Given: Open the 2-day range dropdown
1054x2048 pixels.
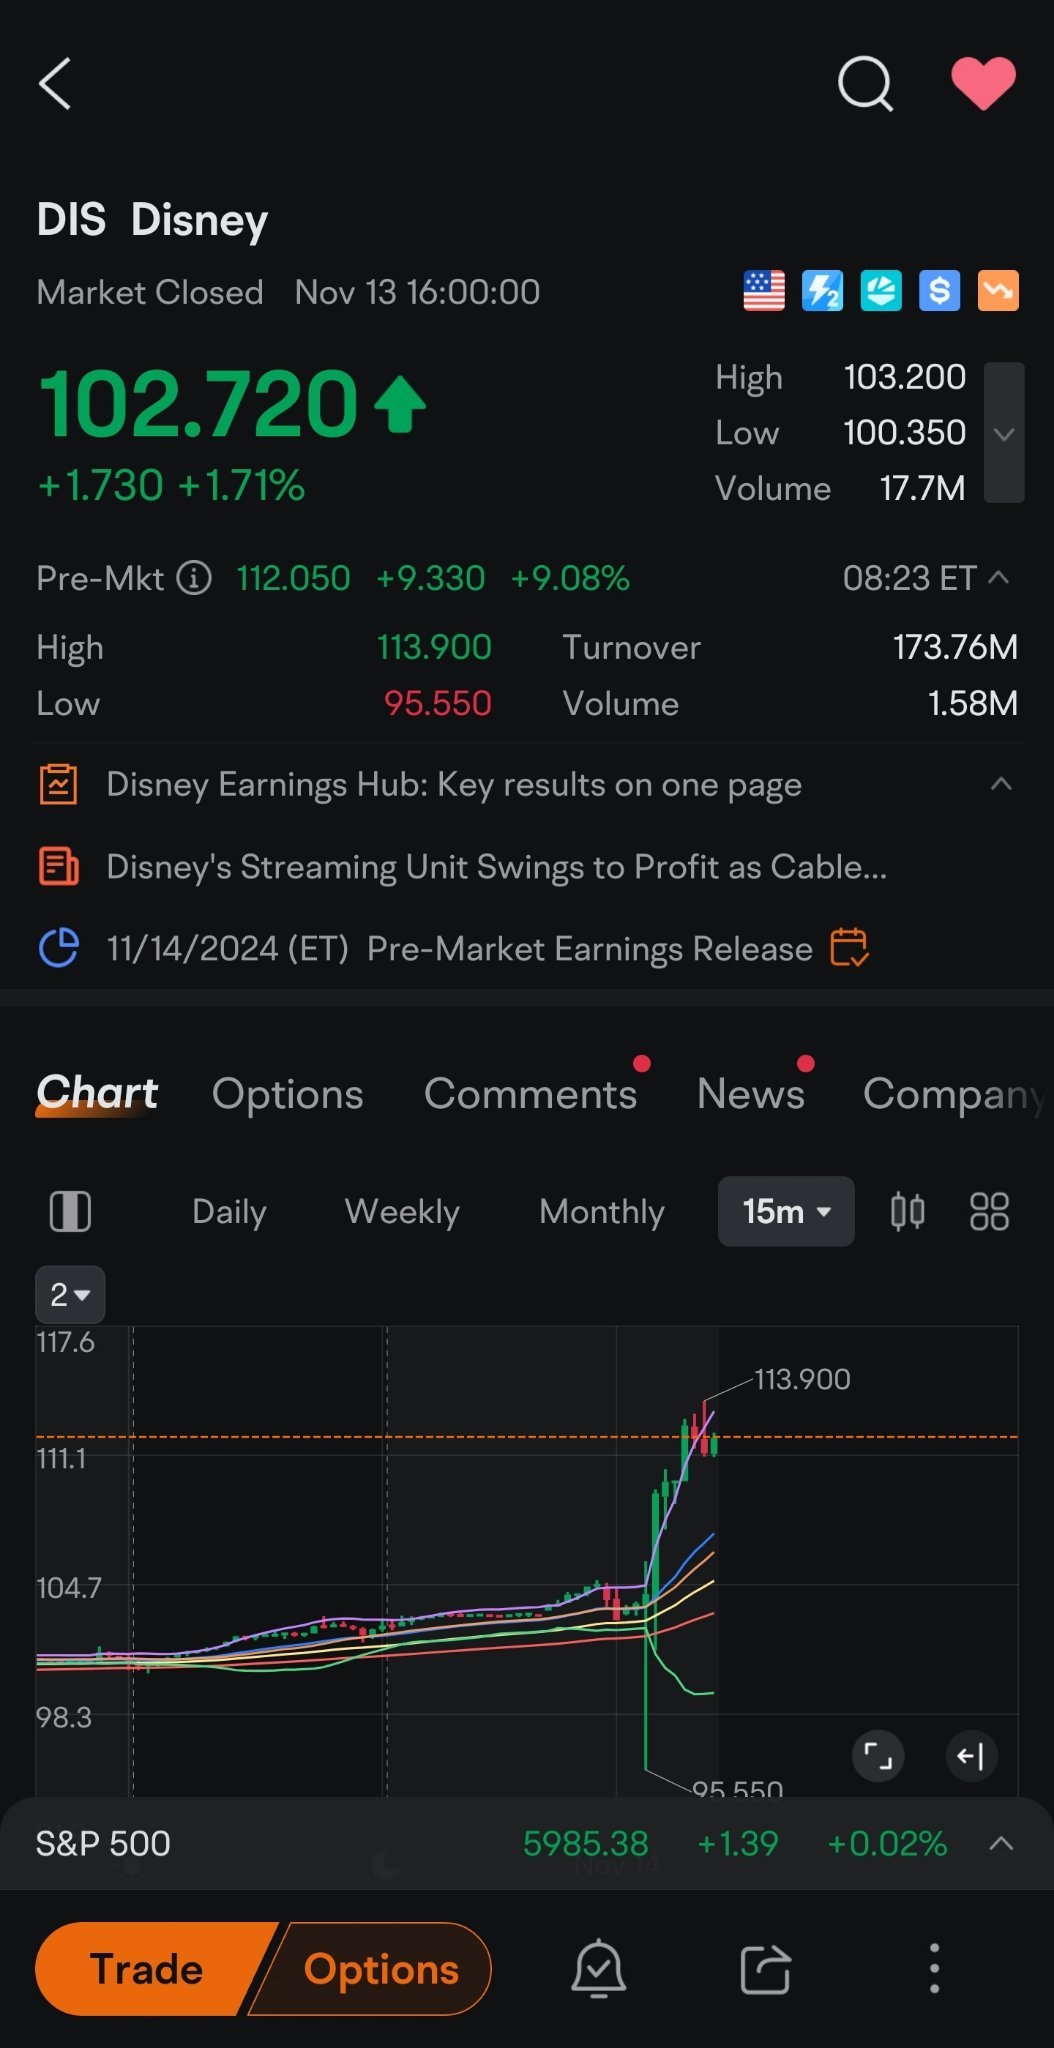Looking at the screenshot, I should click(70, 1295).
